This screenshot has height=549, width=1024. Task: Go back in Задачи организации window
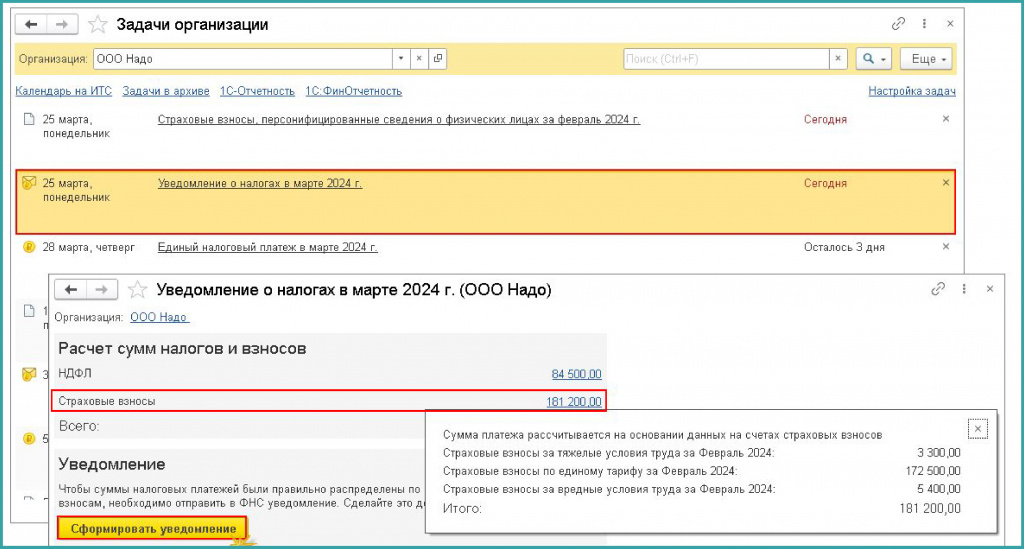click(31, 25)
